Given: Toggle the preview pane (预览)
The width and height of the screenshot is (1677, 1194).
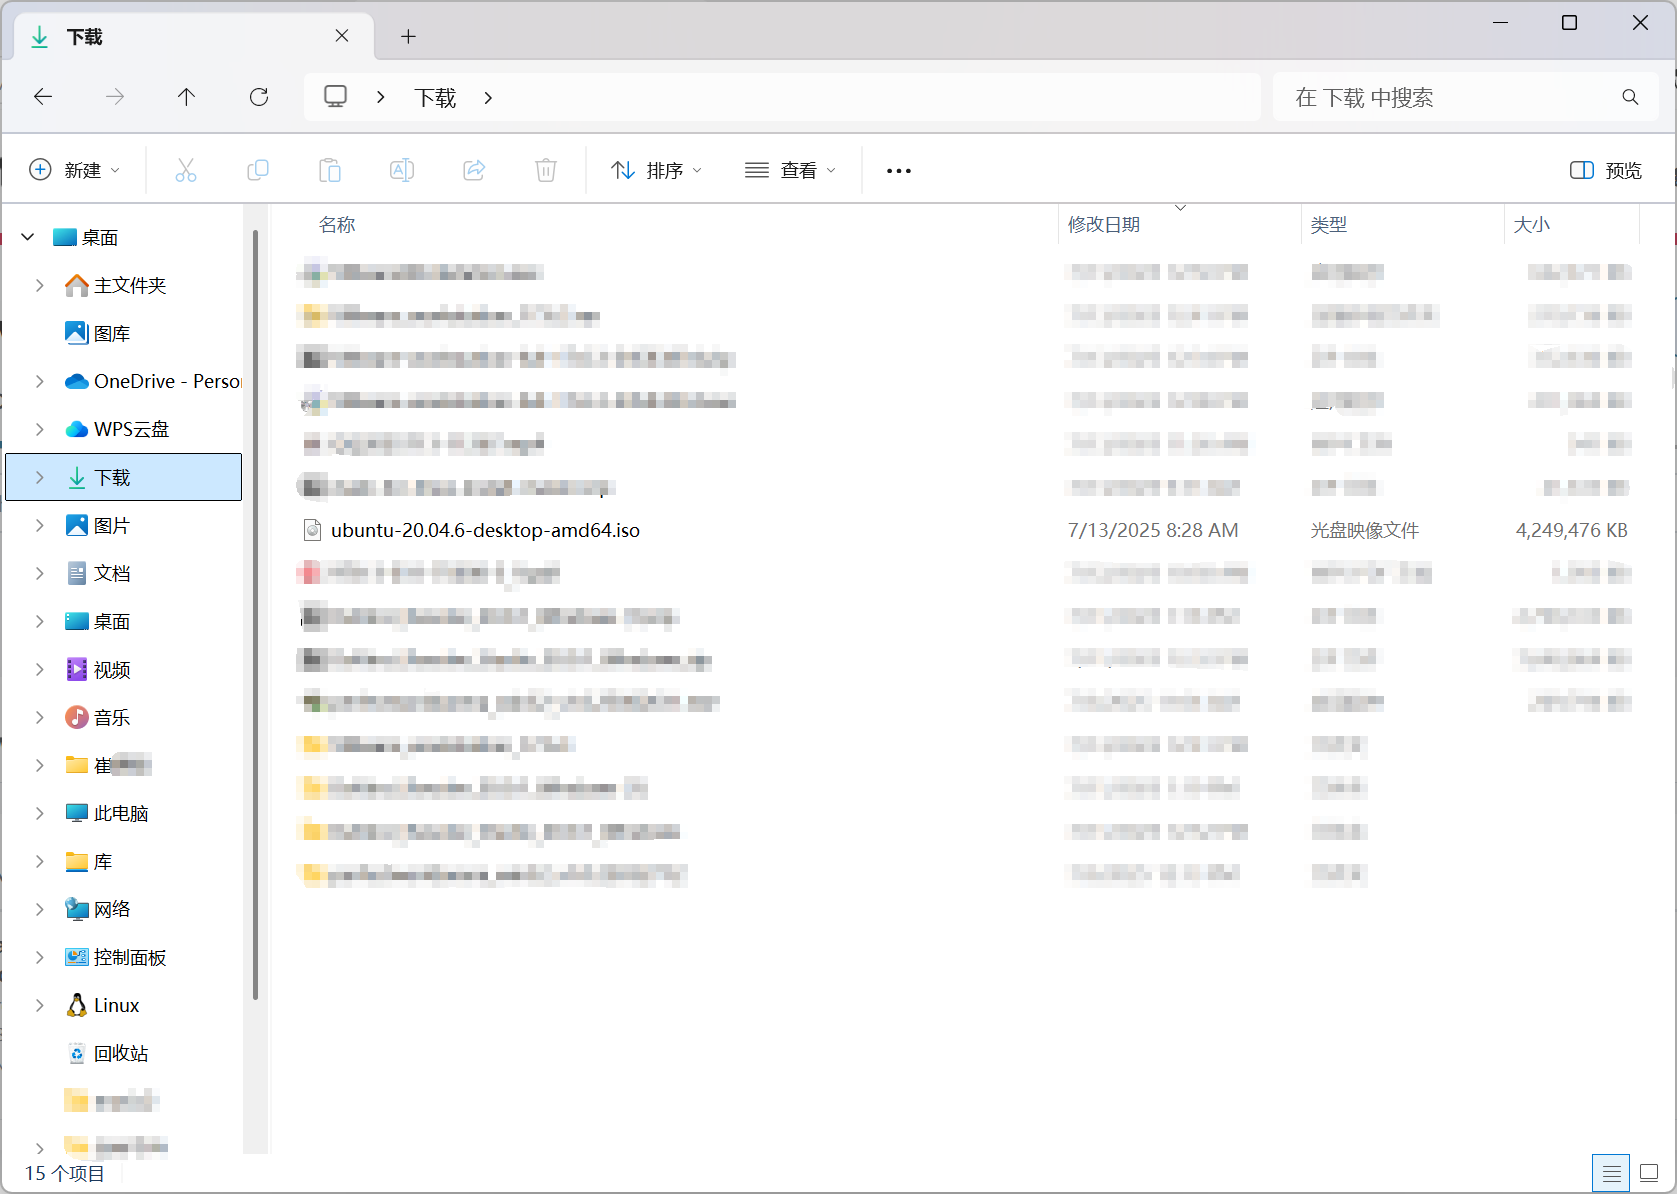Looking at the screenshot, I should point(1606,170).
